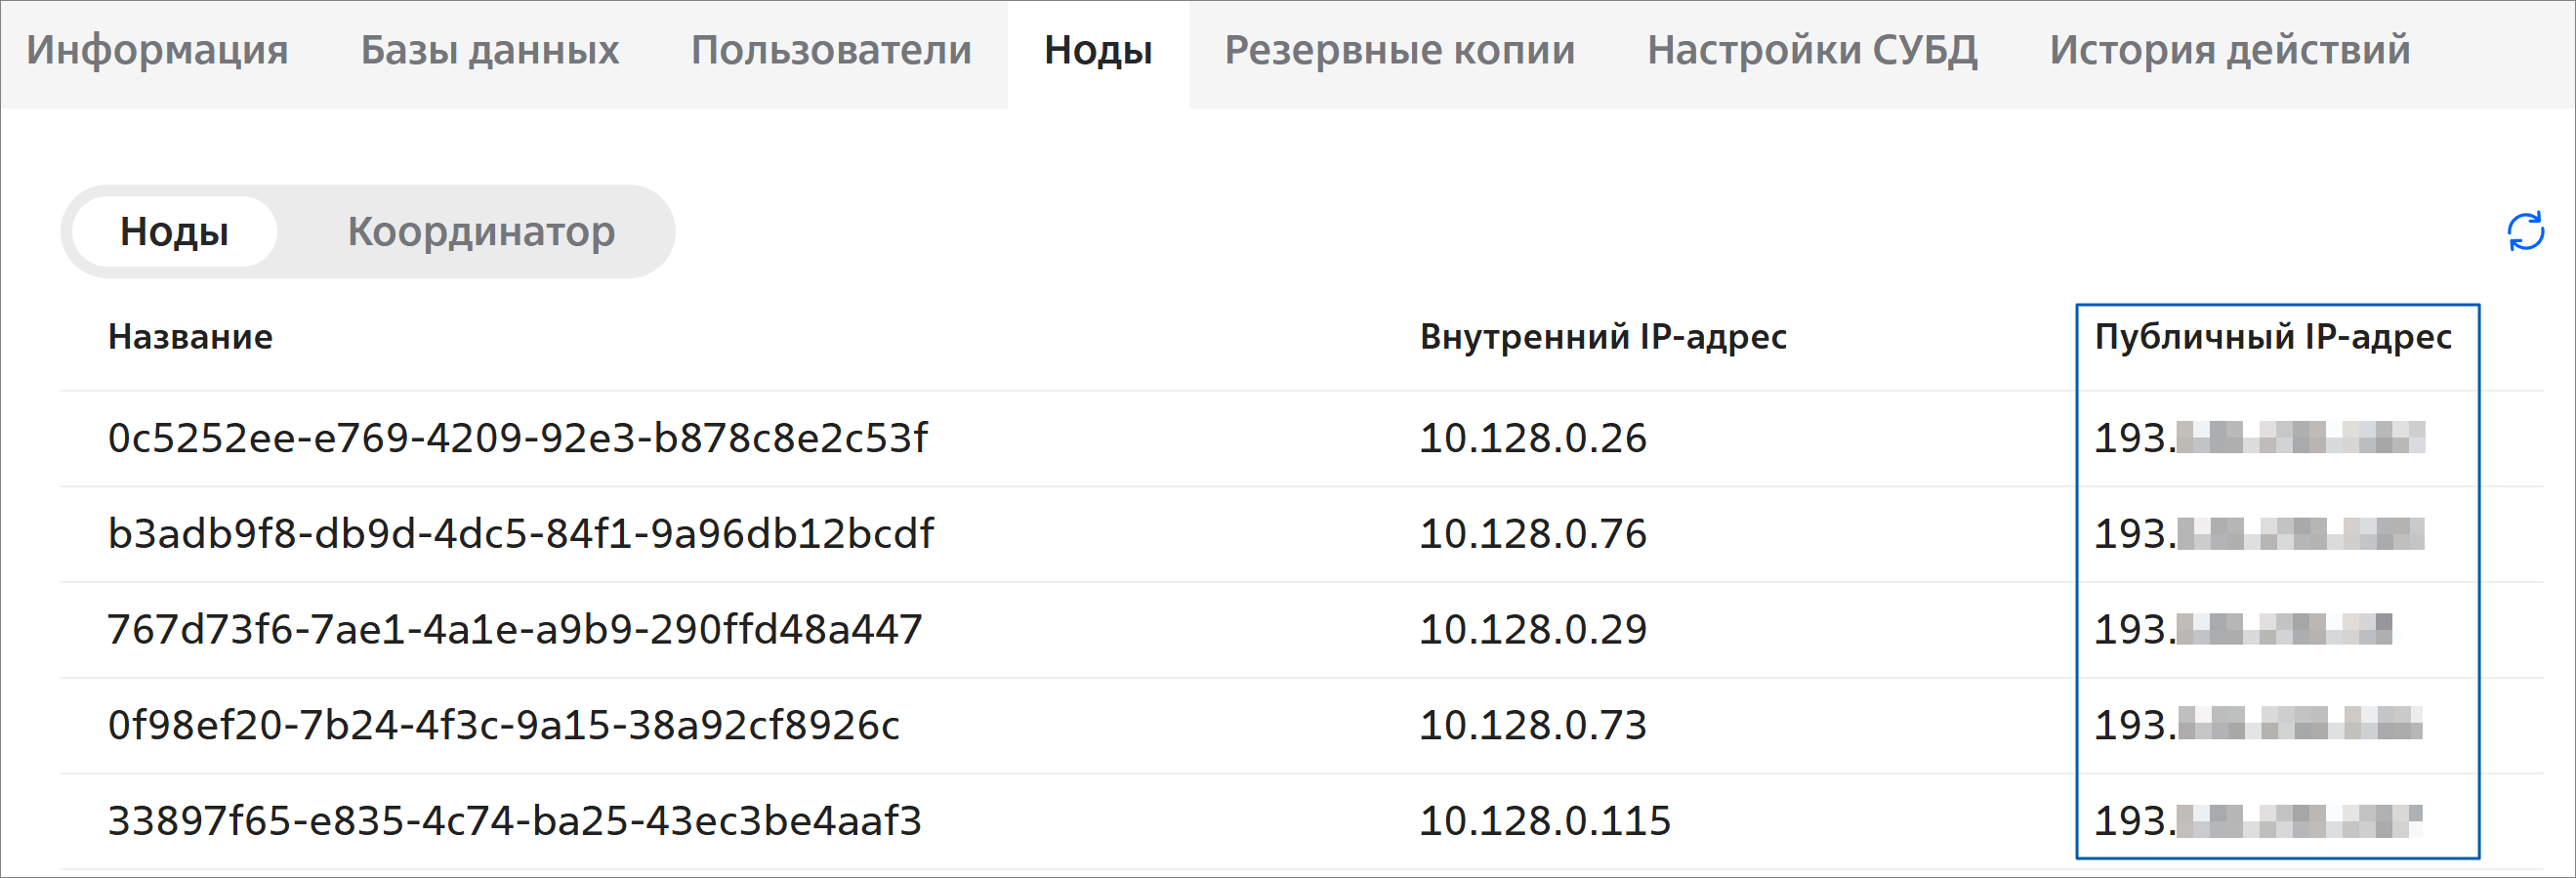Go to the Пользователи tab
This screenshot has width=2576, height=878.
[x=831, y=50]
